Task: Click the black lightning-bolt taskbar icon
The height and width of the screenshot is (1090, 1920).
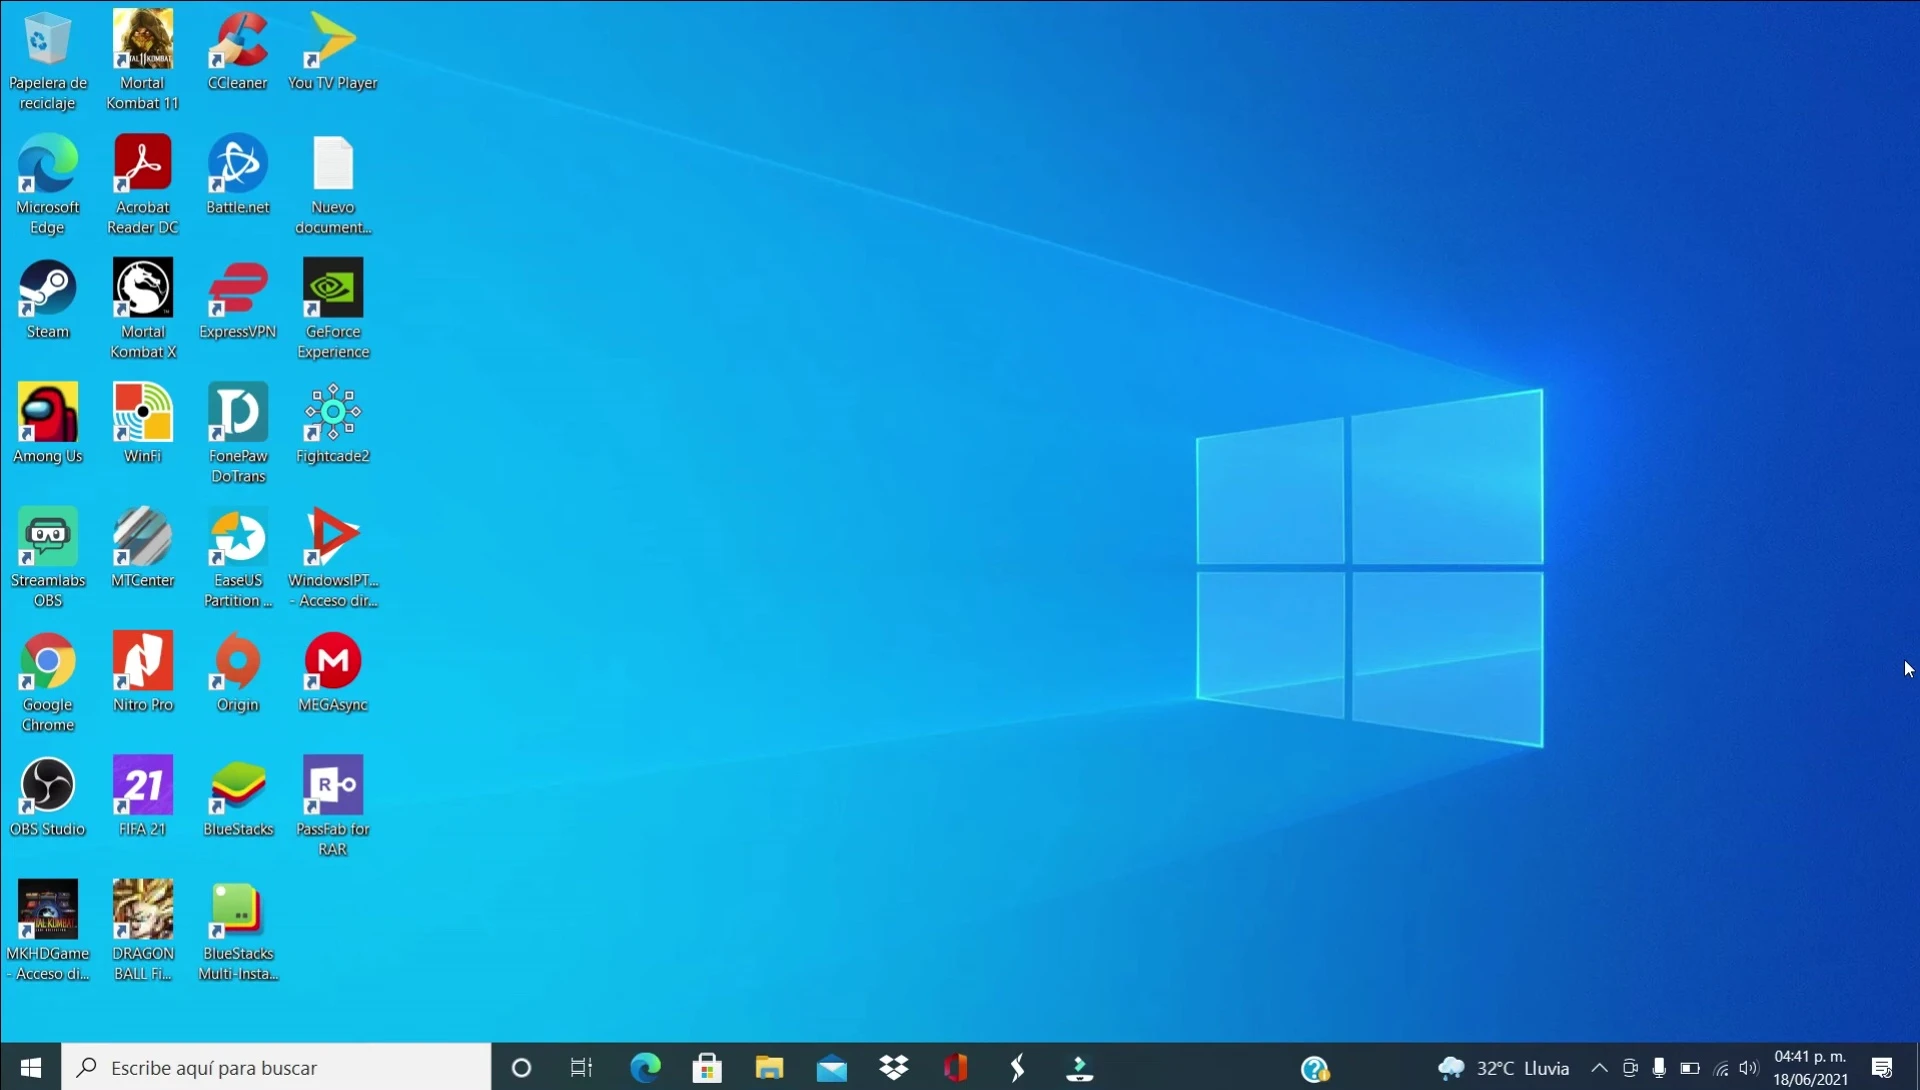Action: [1017, 1067]
